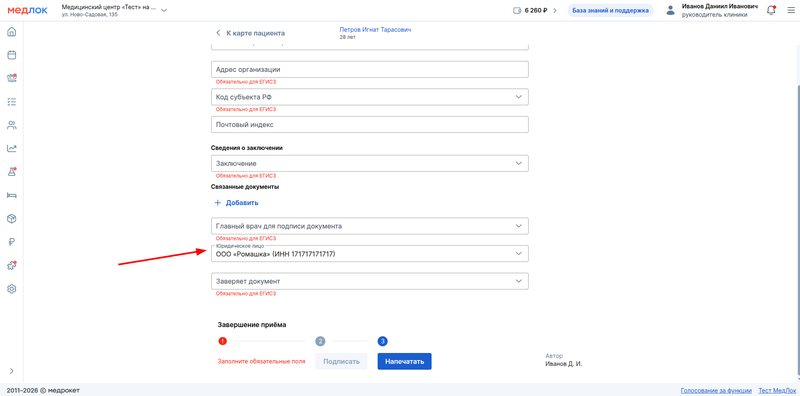Image resolution: width=800 pixels, height=396 pixels.
Task: Click the user avatar icon
Action: 670,11
